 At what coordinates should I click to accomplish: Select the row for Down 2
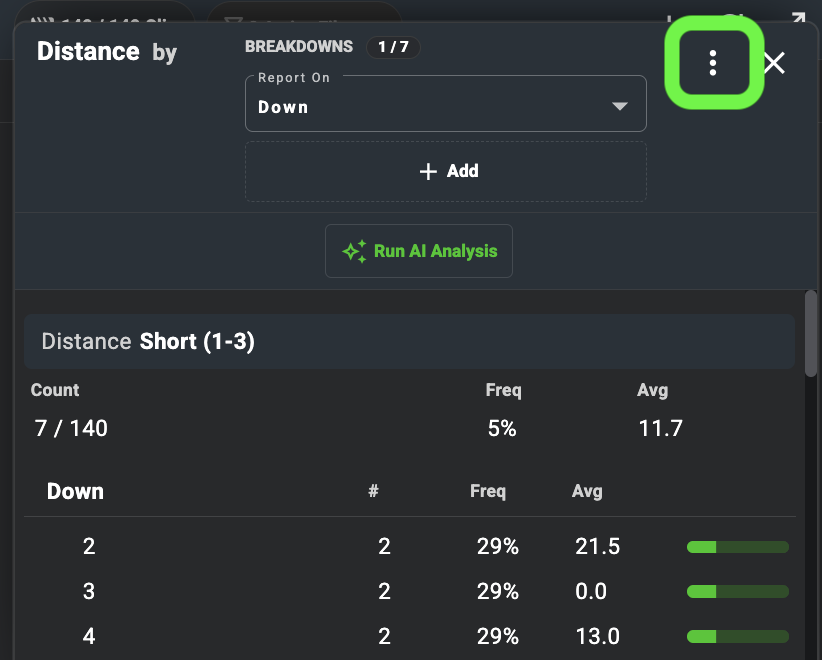[409, 547]
